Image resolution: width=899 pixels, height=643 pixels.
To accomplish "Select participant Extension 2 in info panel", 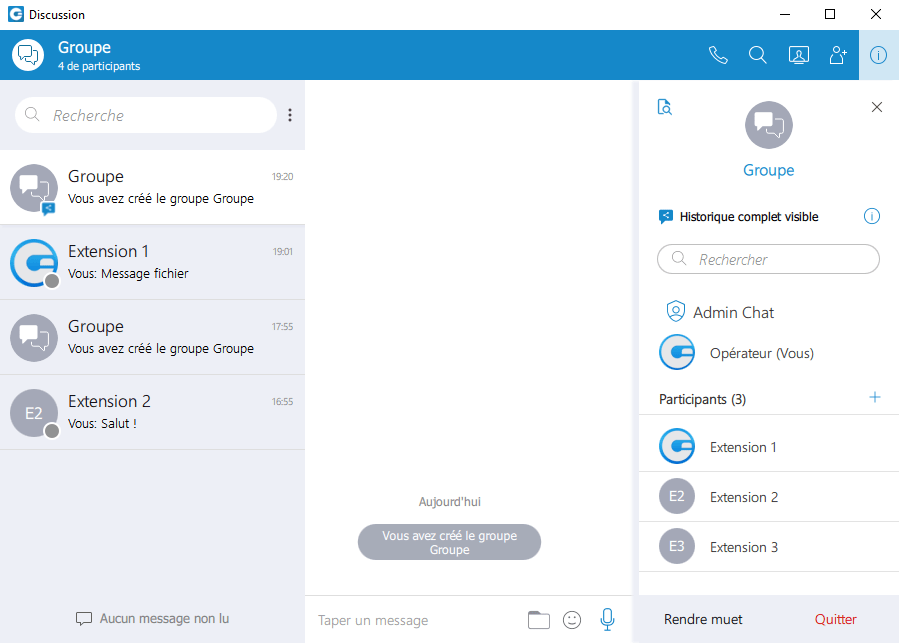I will (769, 497).
